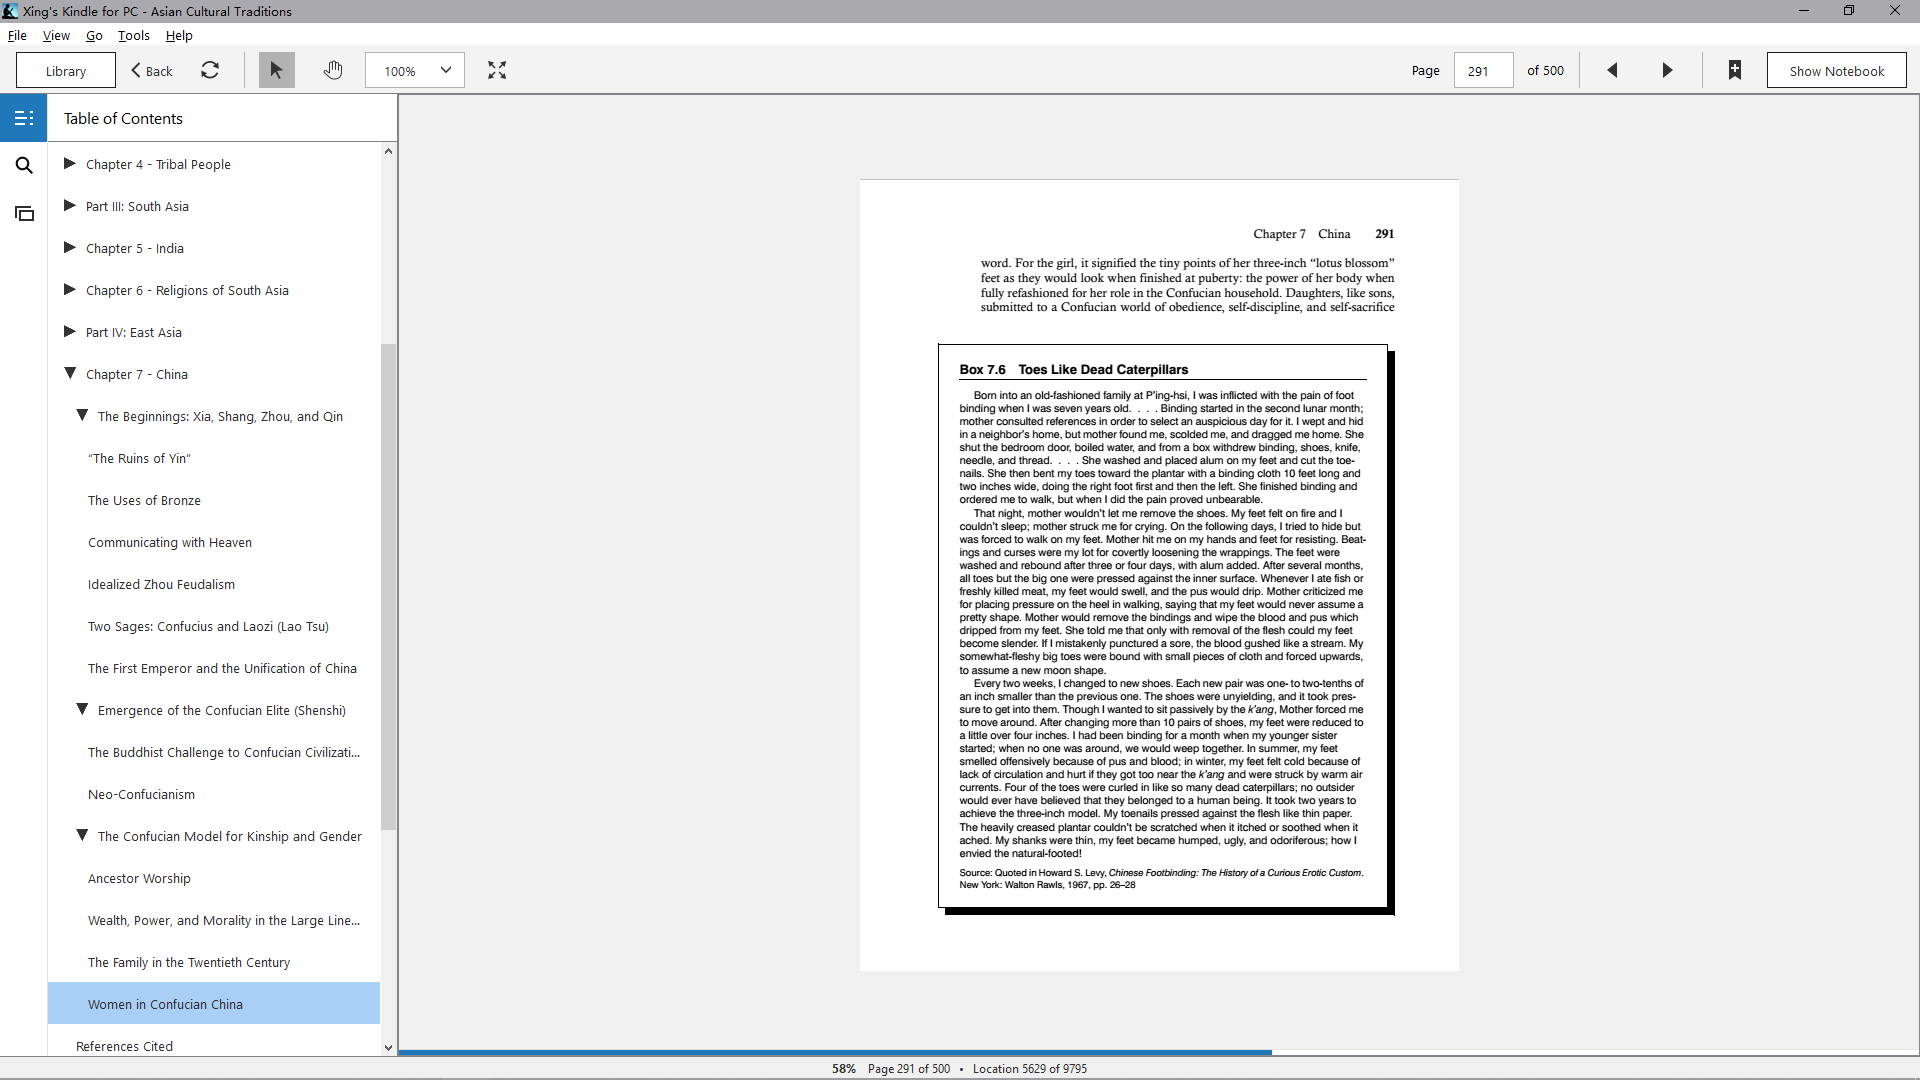Select the hand pan tool
The width and height of the screenshot is (1920, 1080).
click(x=333, y=70)
